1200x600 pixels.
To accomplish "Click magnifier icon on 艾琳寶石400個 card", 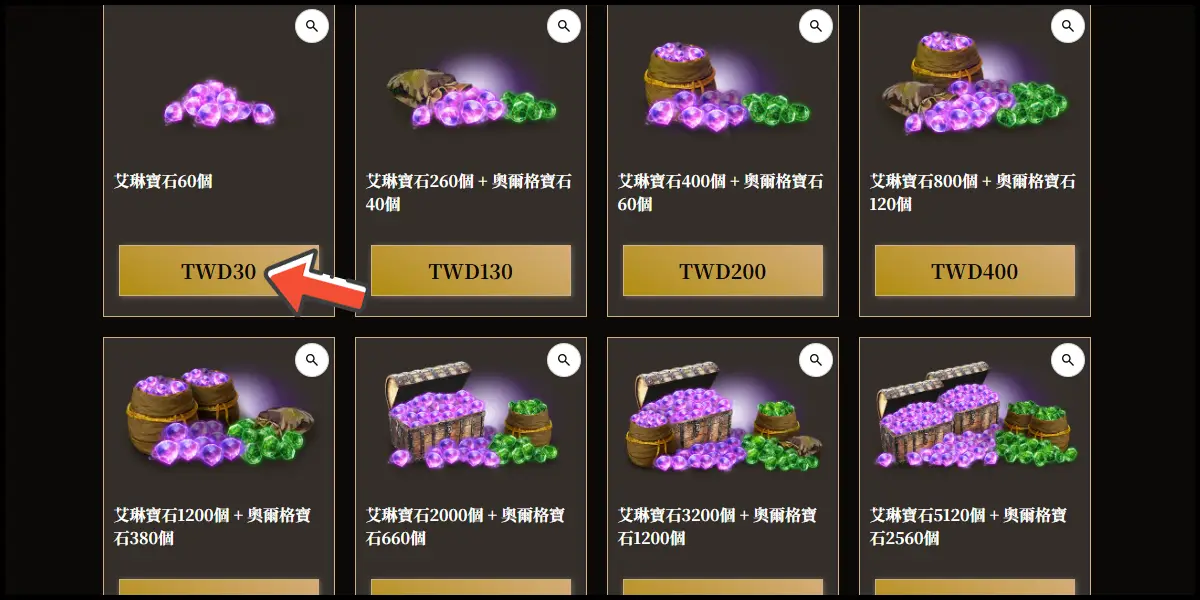I will click(x=816, y=26).
